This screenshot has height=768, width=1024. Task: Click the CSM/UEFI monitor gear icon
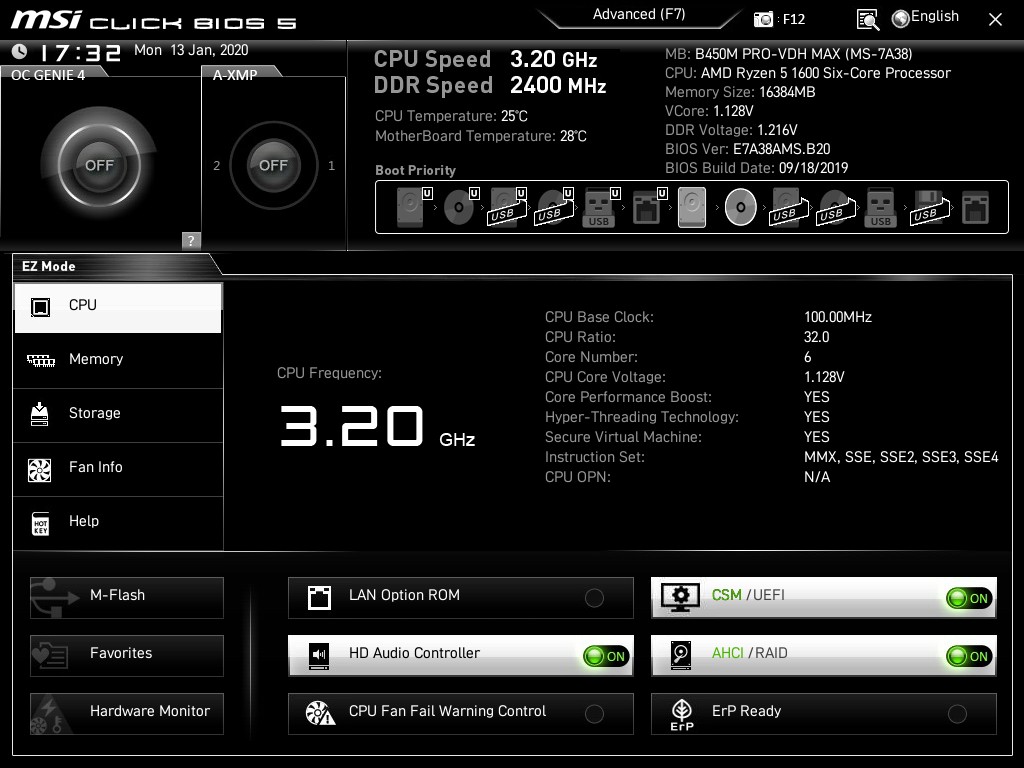click(x=680, y=598)
